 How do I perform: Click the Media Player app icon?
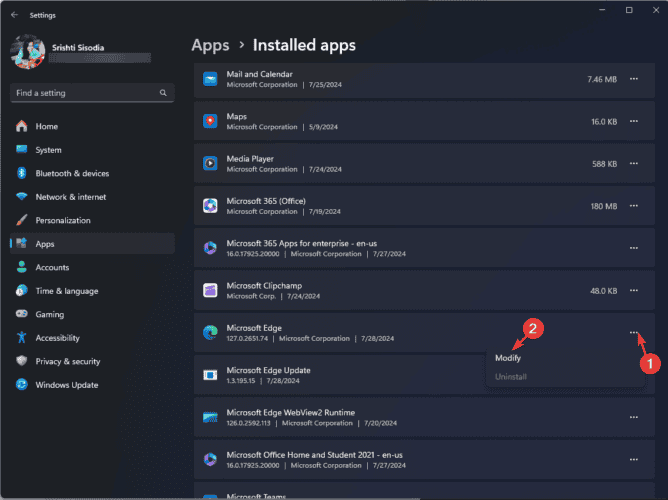[x=210, y=163]
